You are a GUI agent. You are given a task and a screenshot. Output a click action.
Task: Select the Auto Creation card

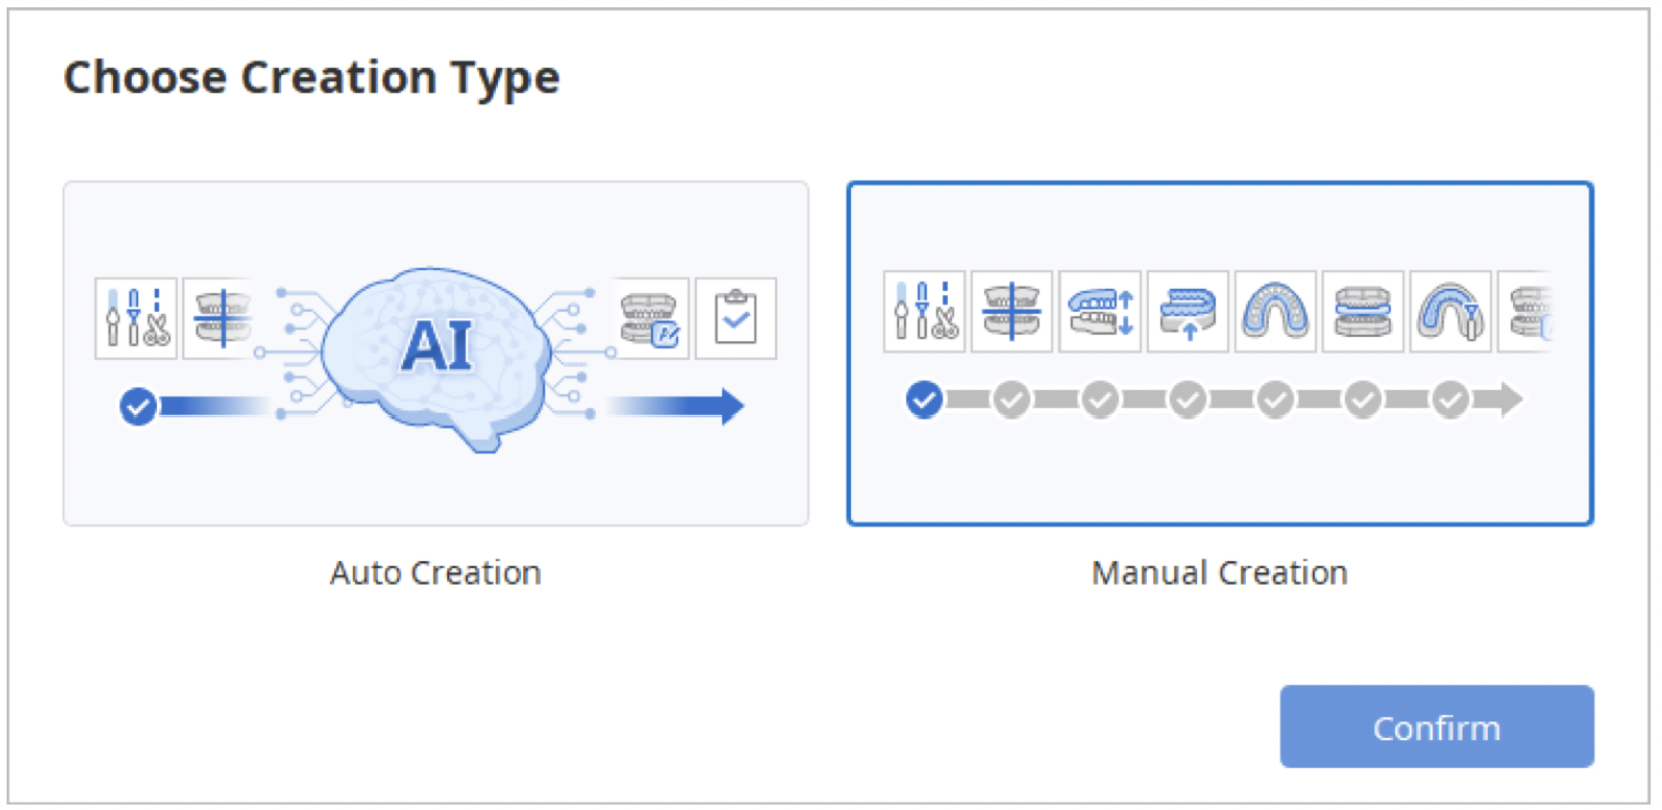[436, 352]
